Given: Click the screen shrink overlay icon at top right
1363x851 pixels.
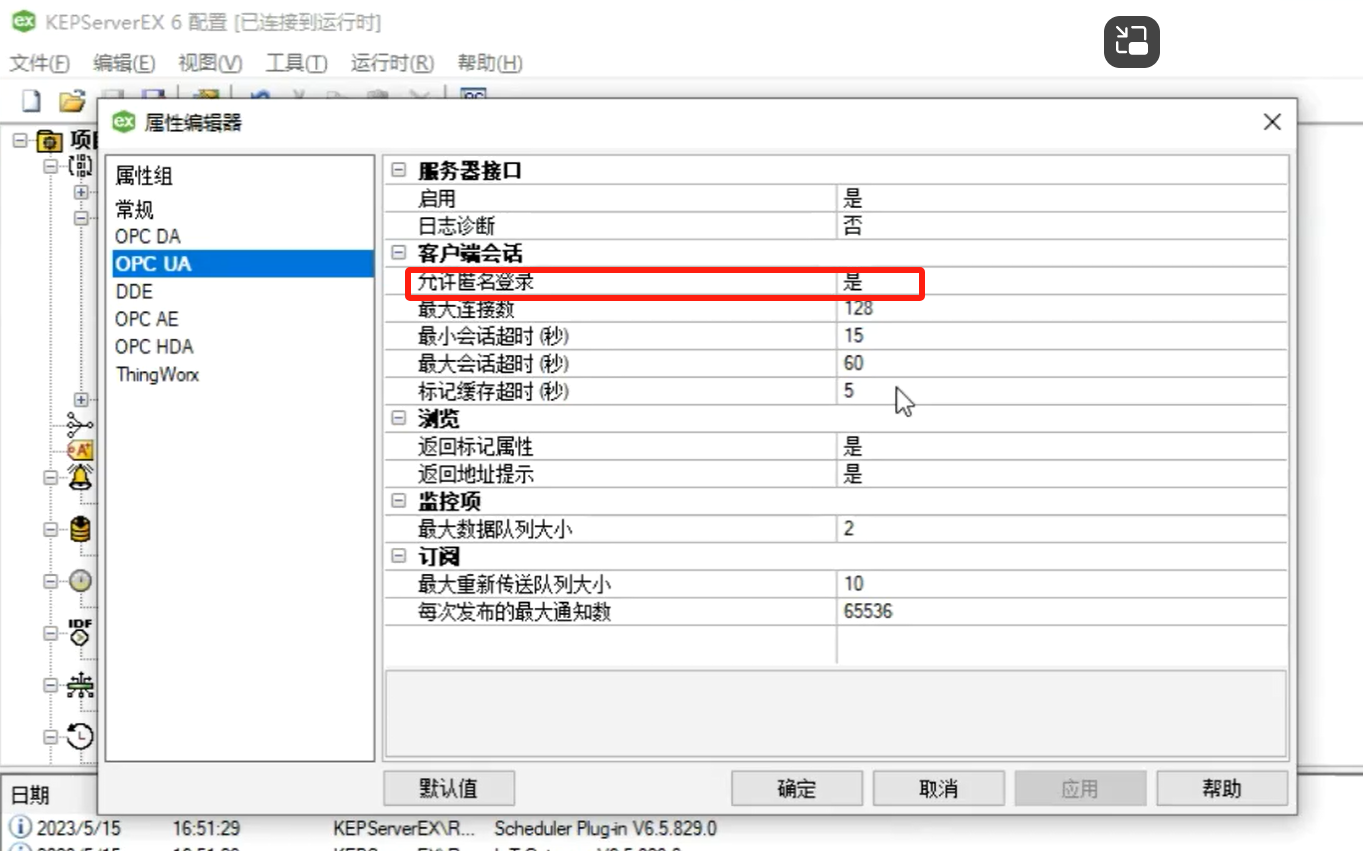Looking at the screenshot, I should tap(1132, 42).
